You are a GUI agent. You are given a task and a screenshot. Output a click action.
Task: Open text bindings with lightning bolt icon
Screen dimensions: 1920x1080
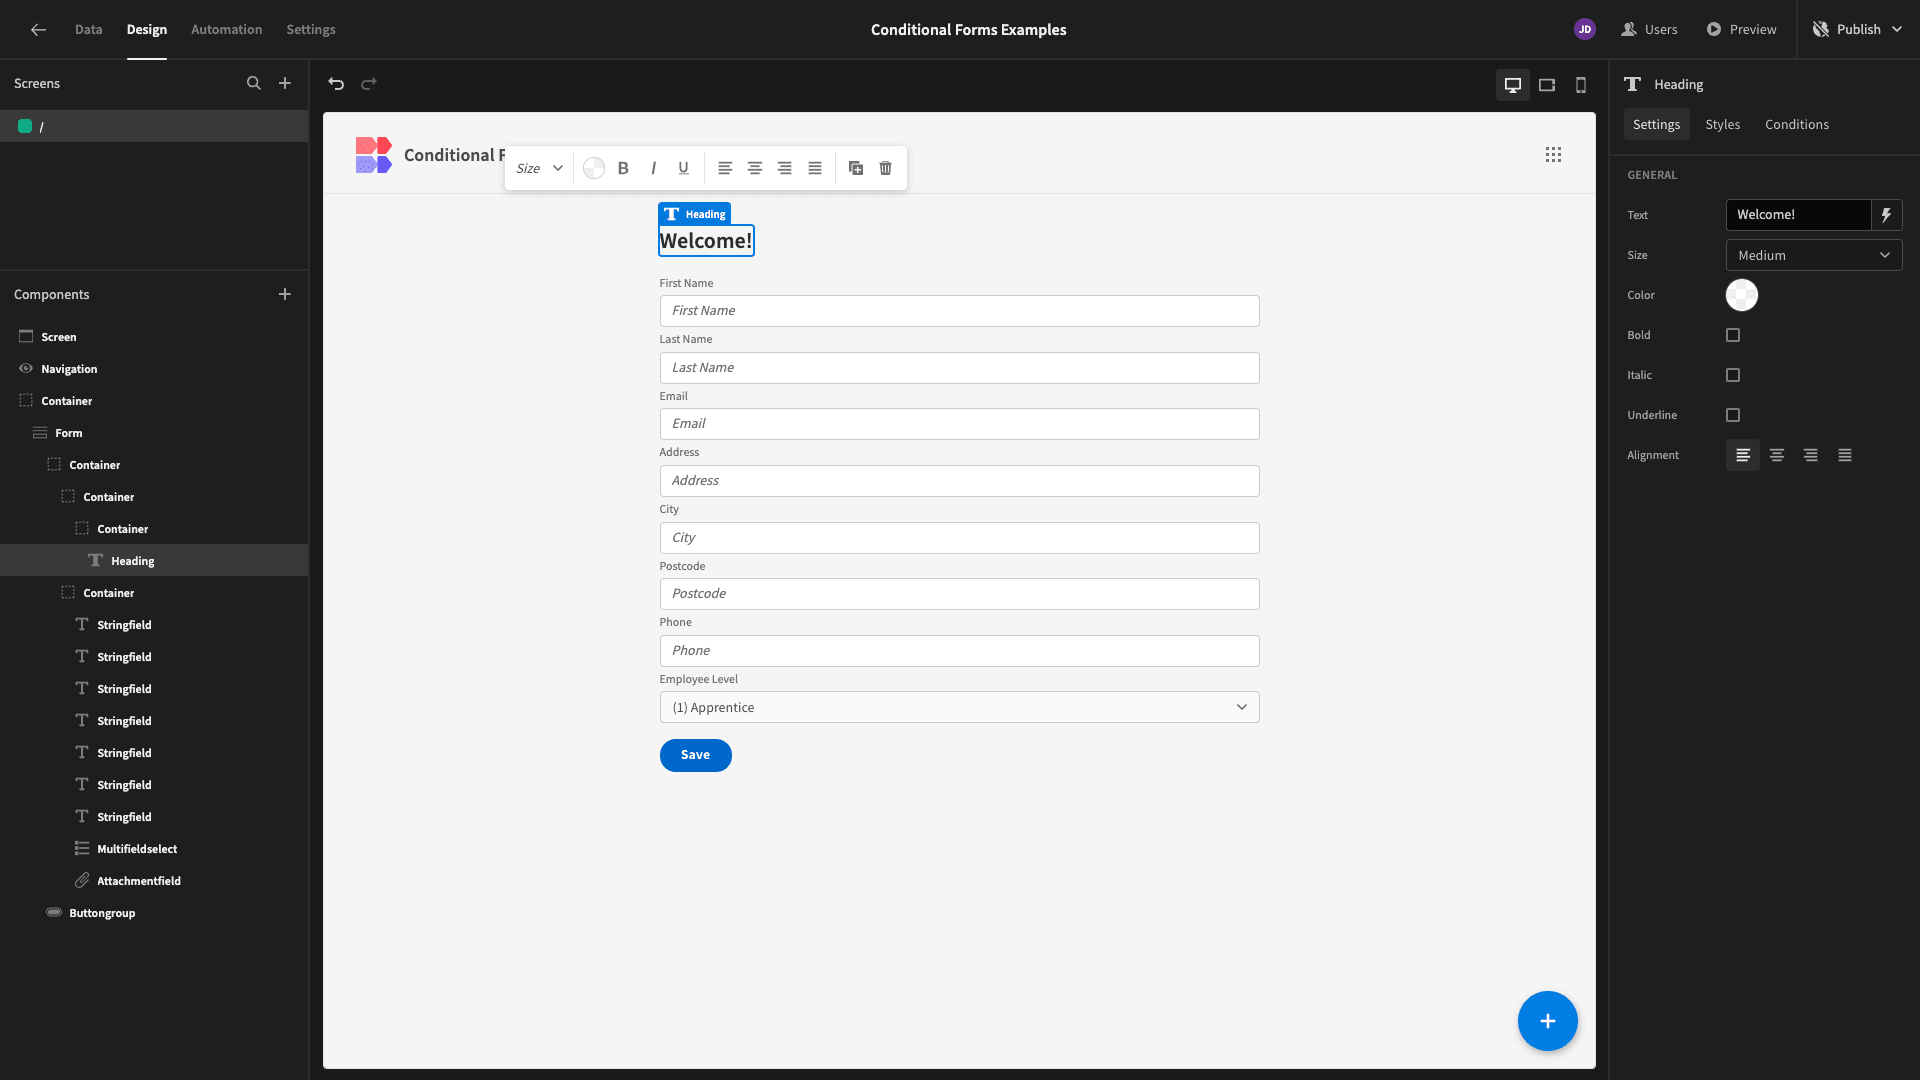1887,215
